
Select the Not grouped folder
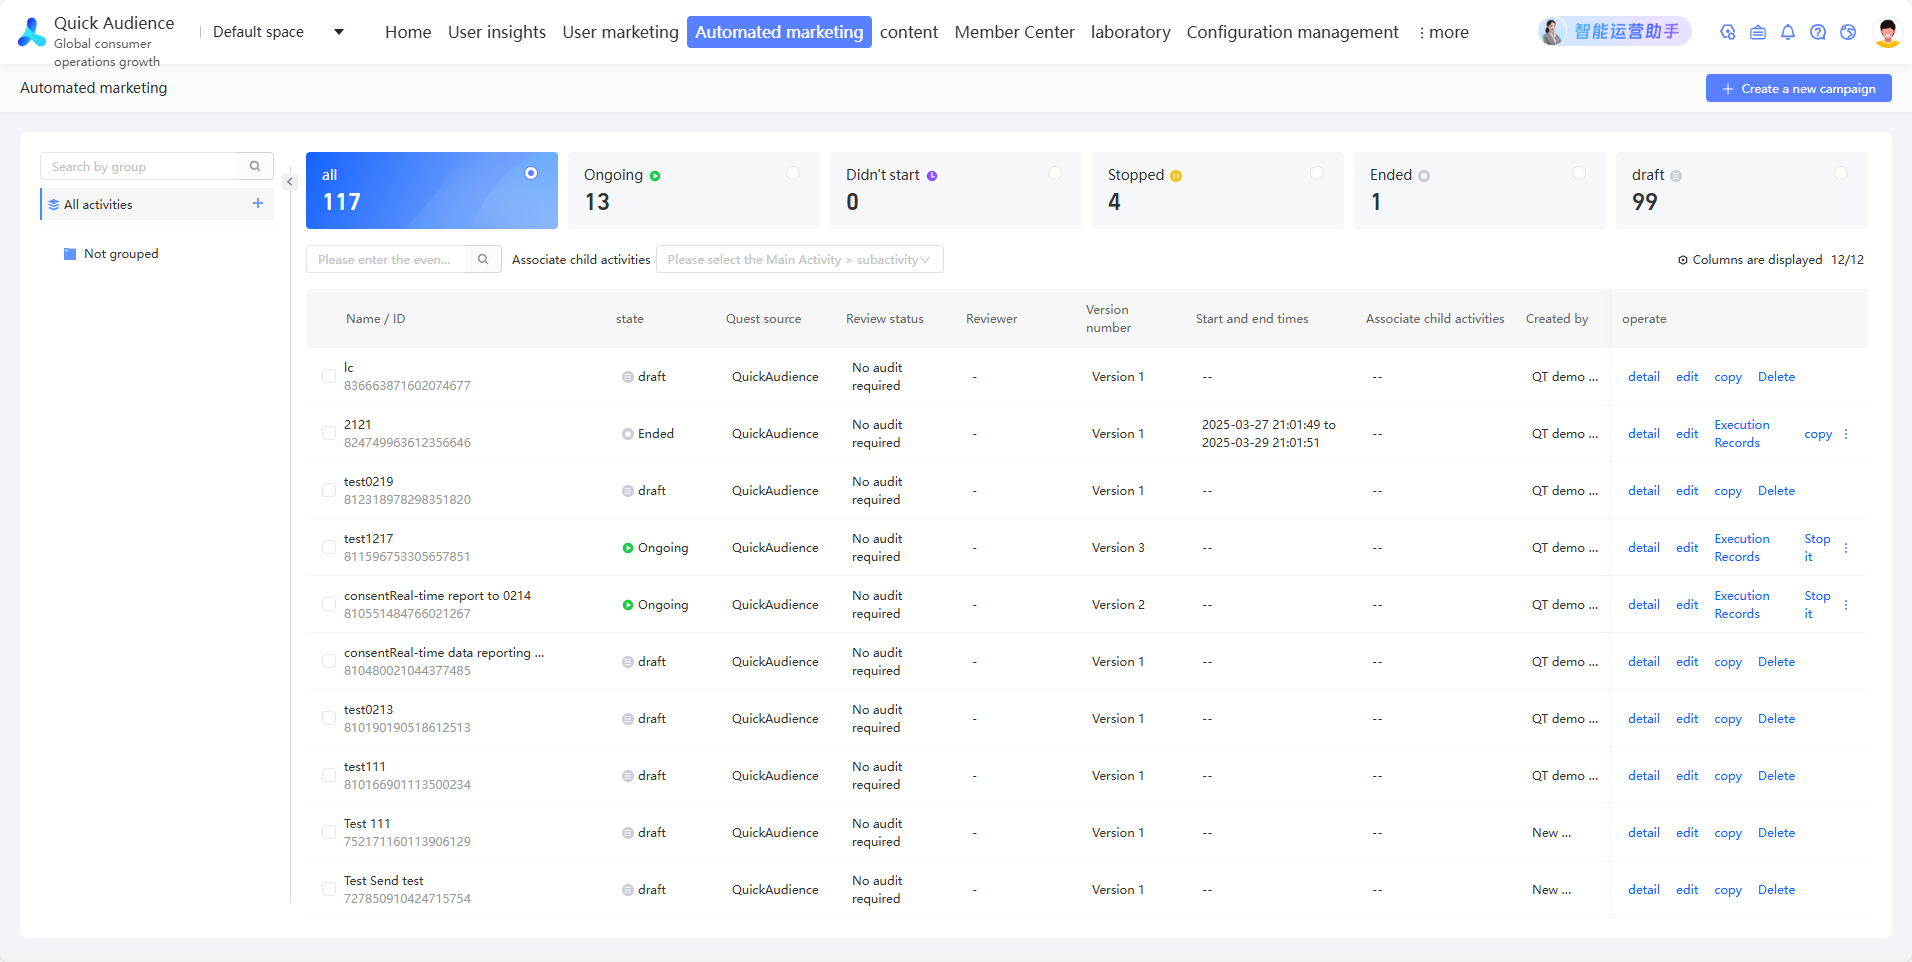[x=121, y=254]
